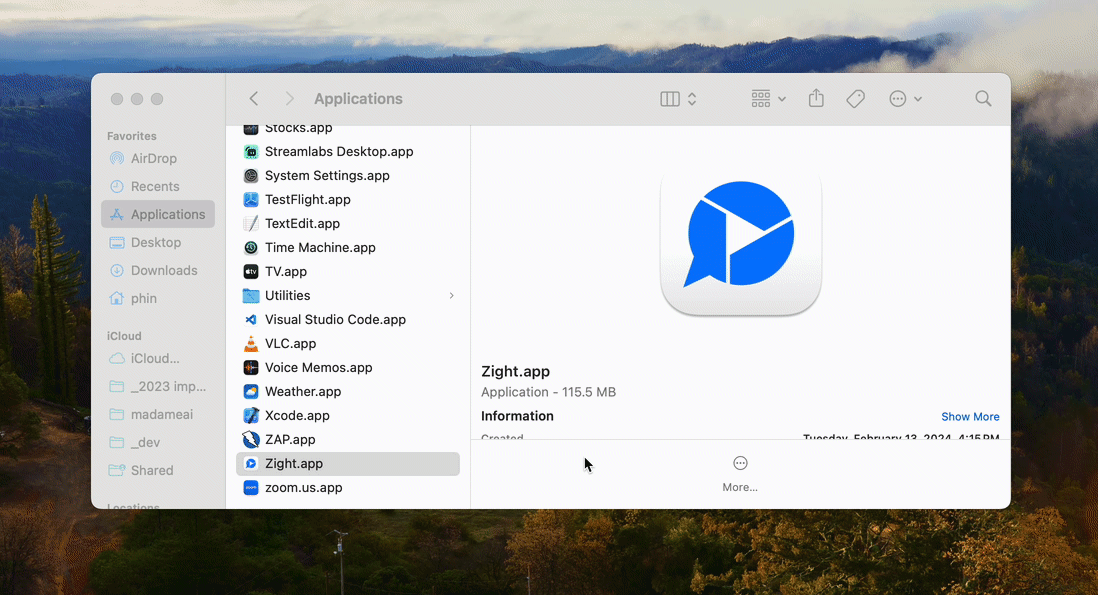Image resolution: width=1098 pixels, height=595 pixels.
Task: Go forward with the Finder forward arrow
Action: click(x=289, y=99)
